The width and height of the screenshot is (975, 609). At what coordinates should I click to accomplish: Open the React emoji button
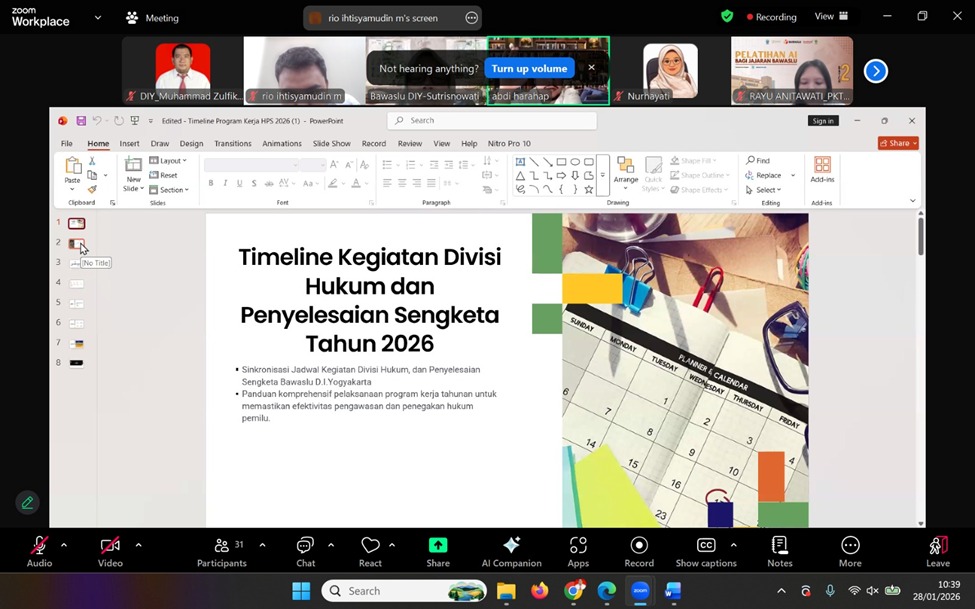pos(370,551)
